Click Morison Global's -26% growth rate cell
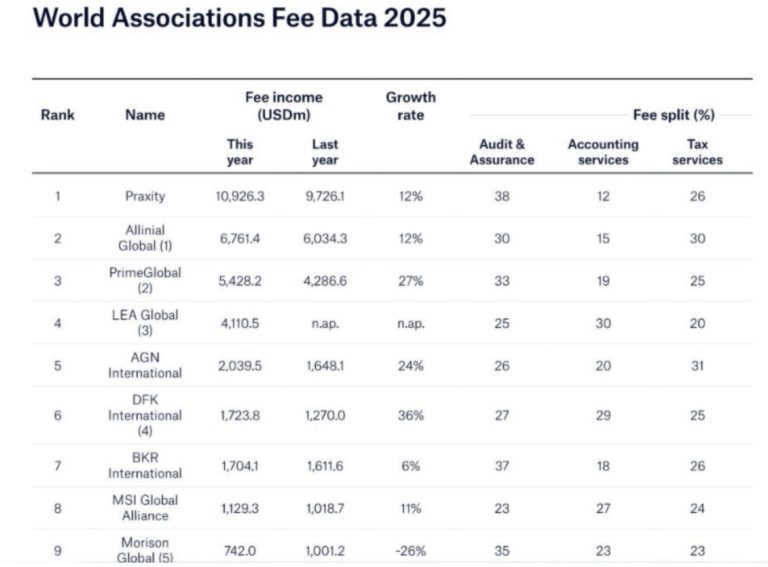The image size is (768, 567). point(410,550)
